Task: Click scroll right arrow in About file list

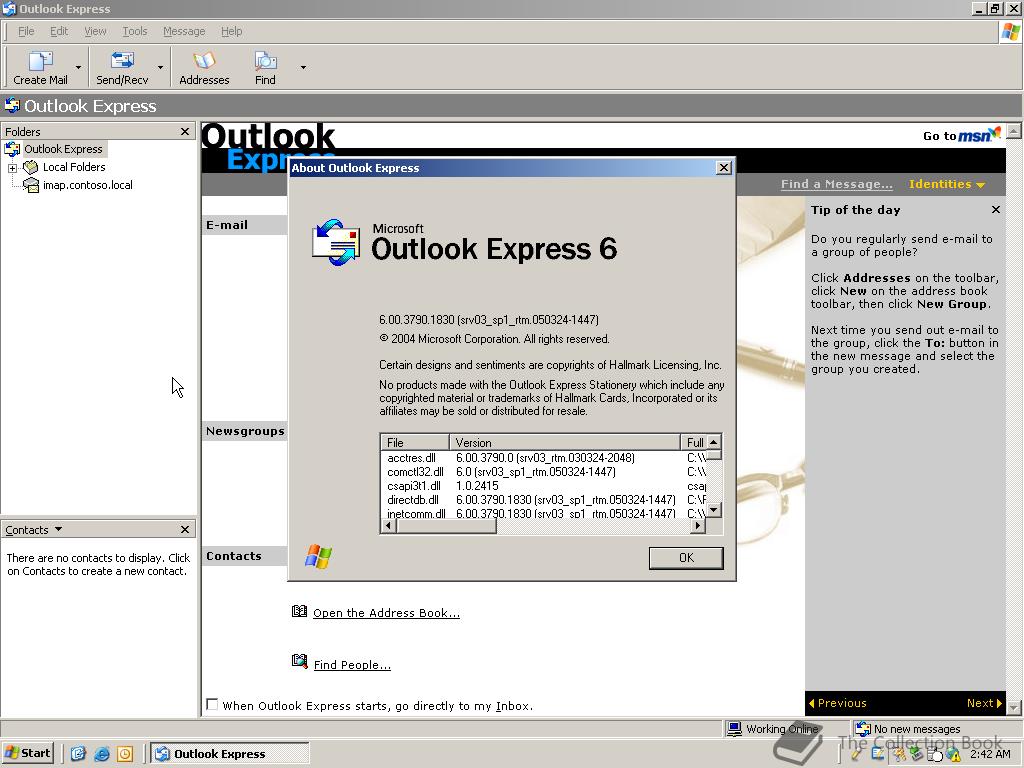Action: [x=698, y=525]
